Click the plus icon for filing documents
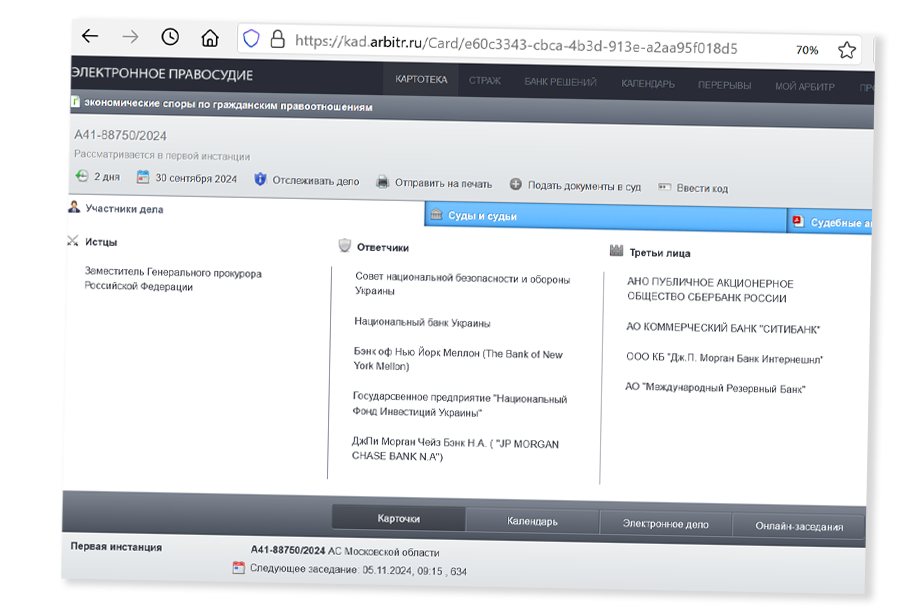Screen dimensions: 920x613 point(515,184)
